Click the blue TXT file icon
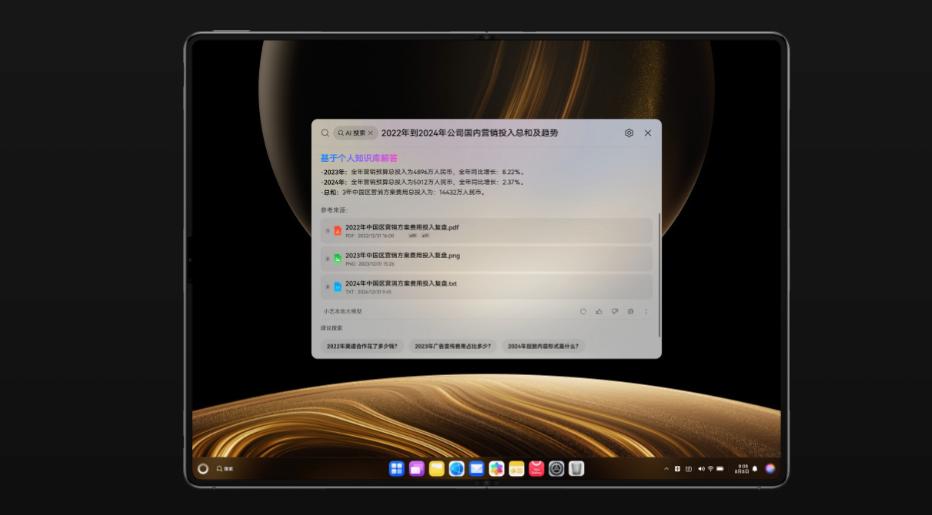Screen dimensions: 932x515 click(338, 287)
